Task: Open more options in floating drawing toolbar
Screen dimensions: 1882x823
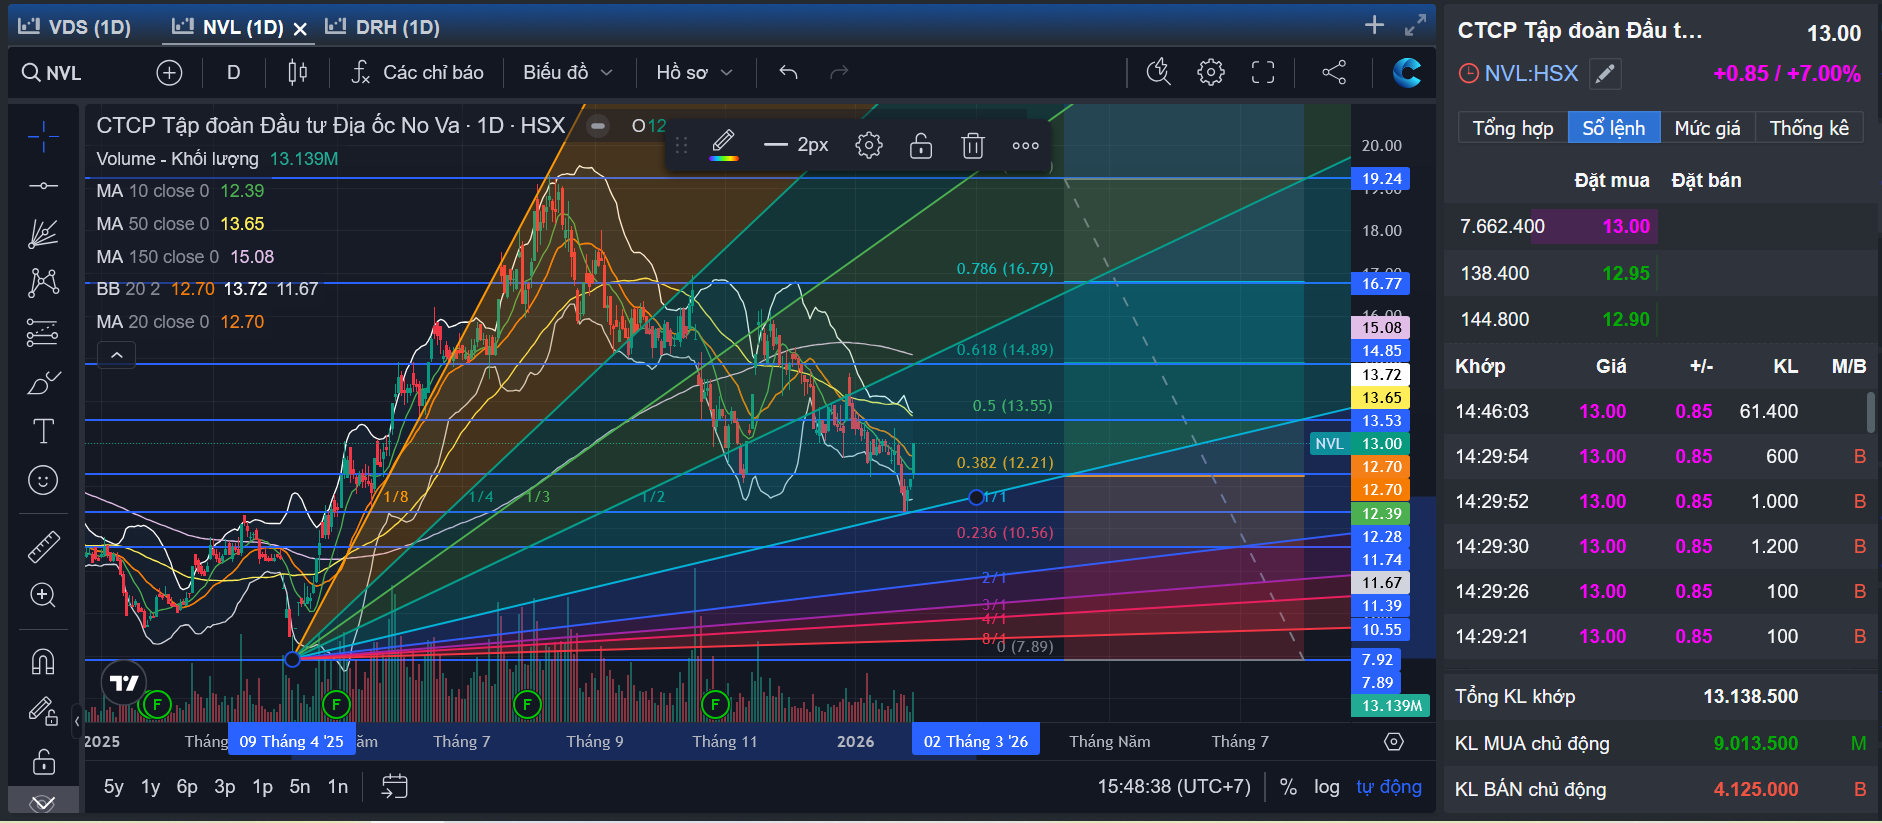Action: [x=1025, y=146]
